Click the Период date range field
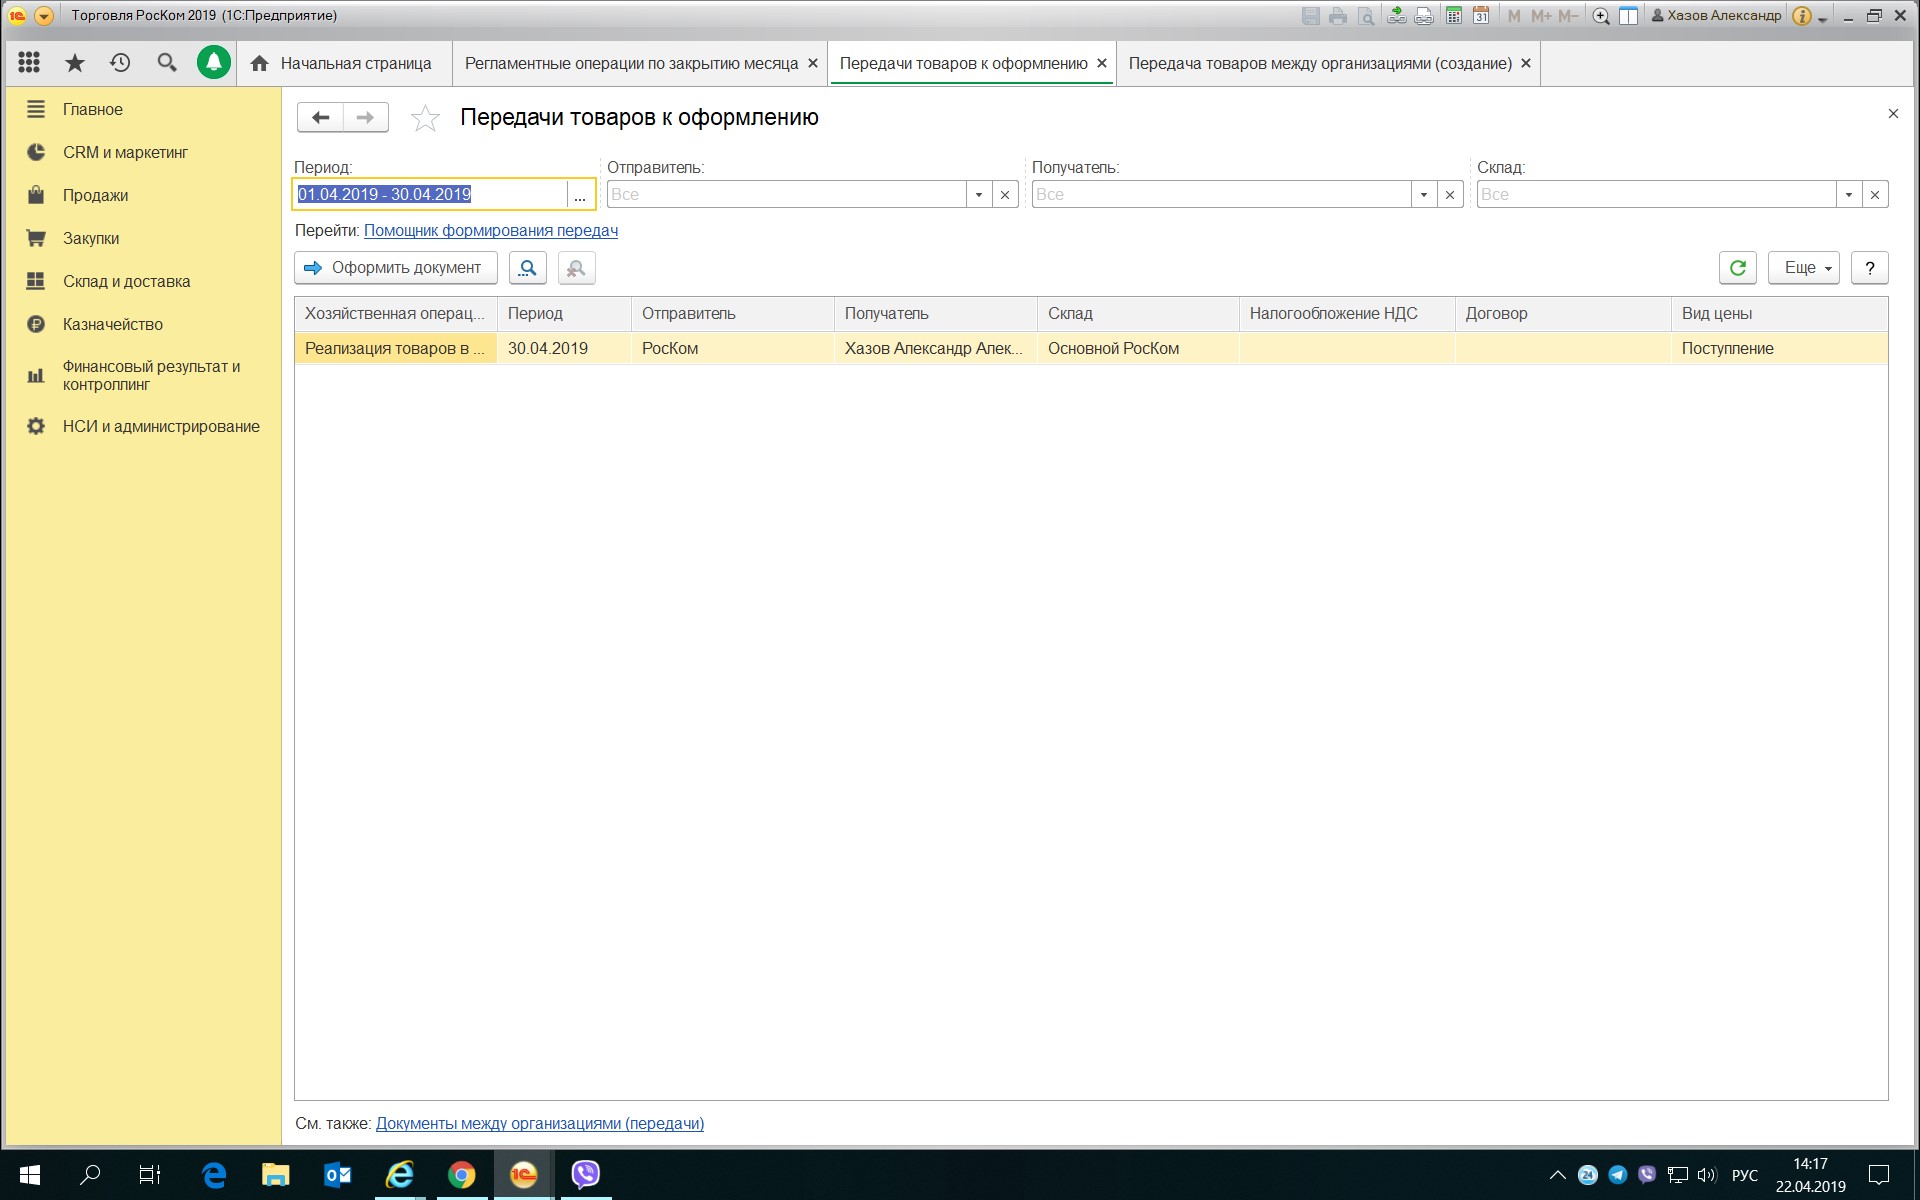This screenshot has height=1200, width=1920. click(x=430, y=195)
